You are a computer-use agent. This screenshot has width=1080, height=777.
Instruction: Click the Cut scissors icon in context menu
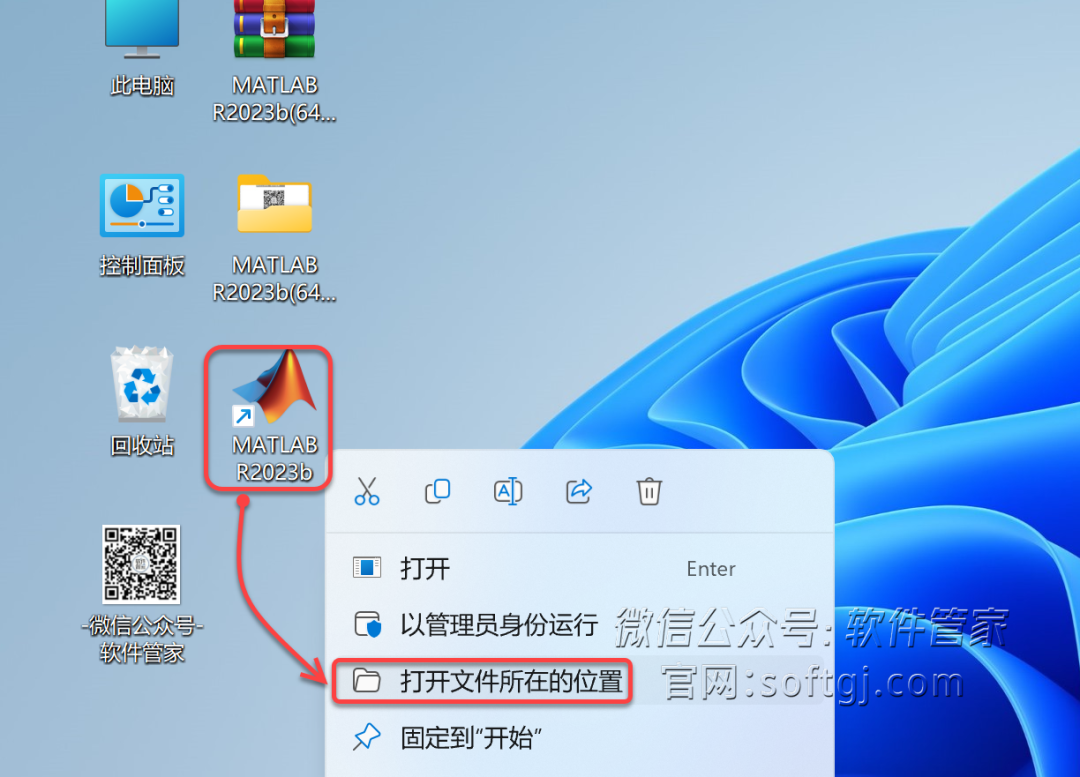coord(366,492)
